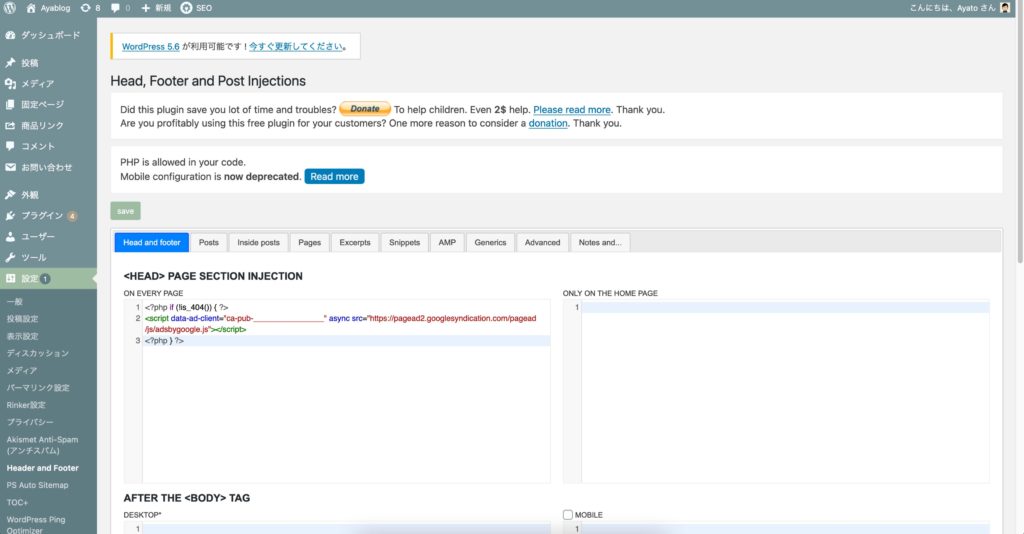
Task: Open Settings (設定) sliders icon
Action: [x=10, y=278]
